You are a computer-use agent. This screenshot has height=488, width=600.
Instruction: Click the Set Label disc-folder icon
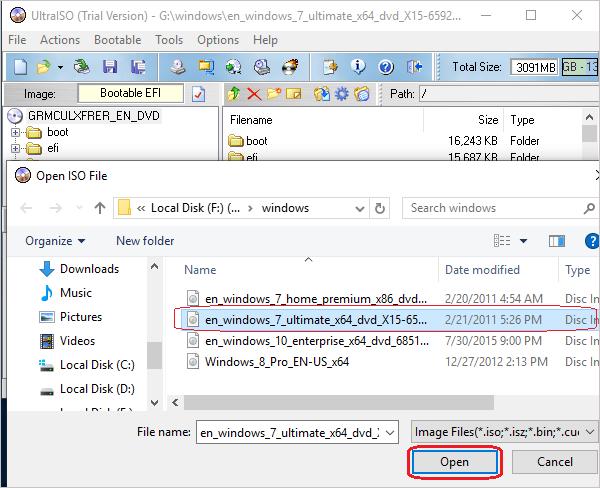pos(362,94)
